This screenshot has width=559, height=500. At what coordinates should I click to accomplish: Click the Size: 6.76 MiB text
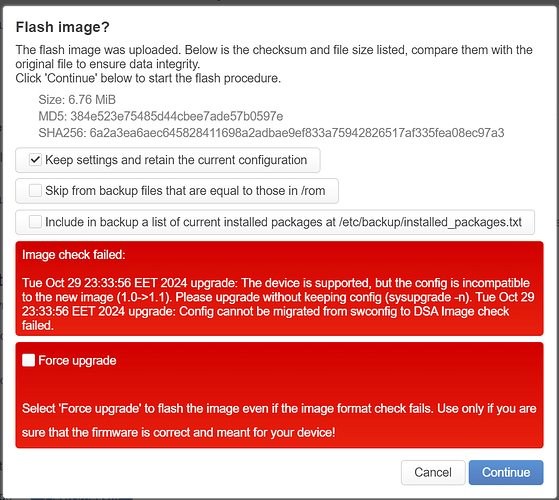point(77,99)
